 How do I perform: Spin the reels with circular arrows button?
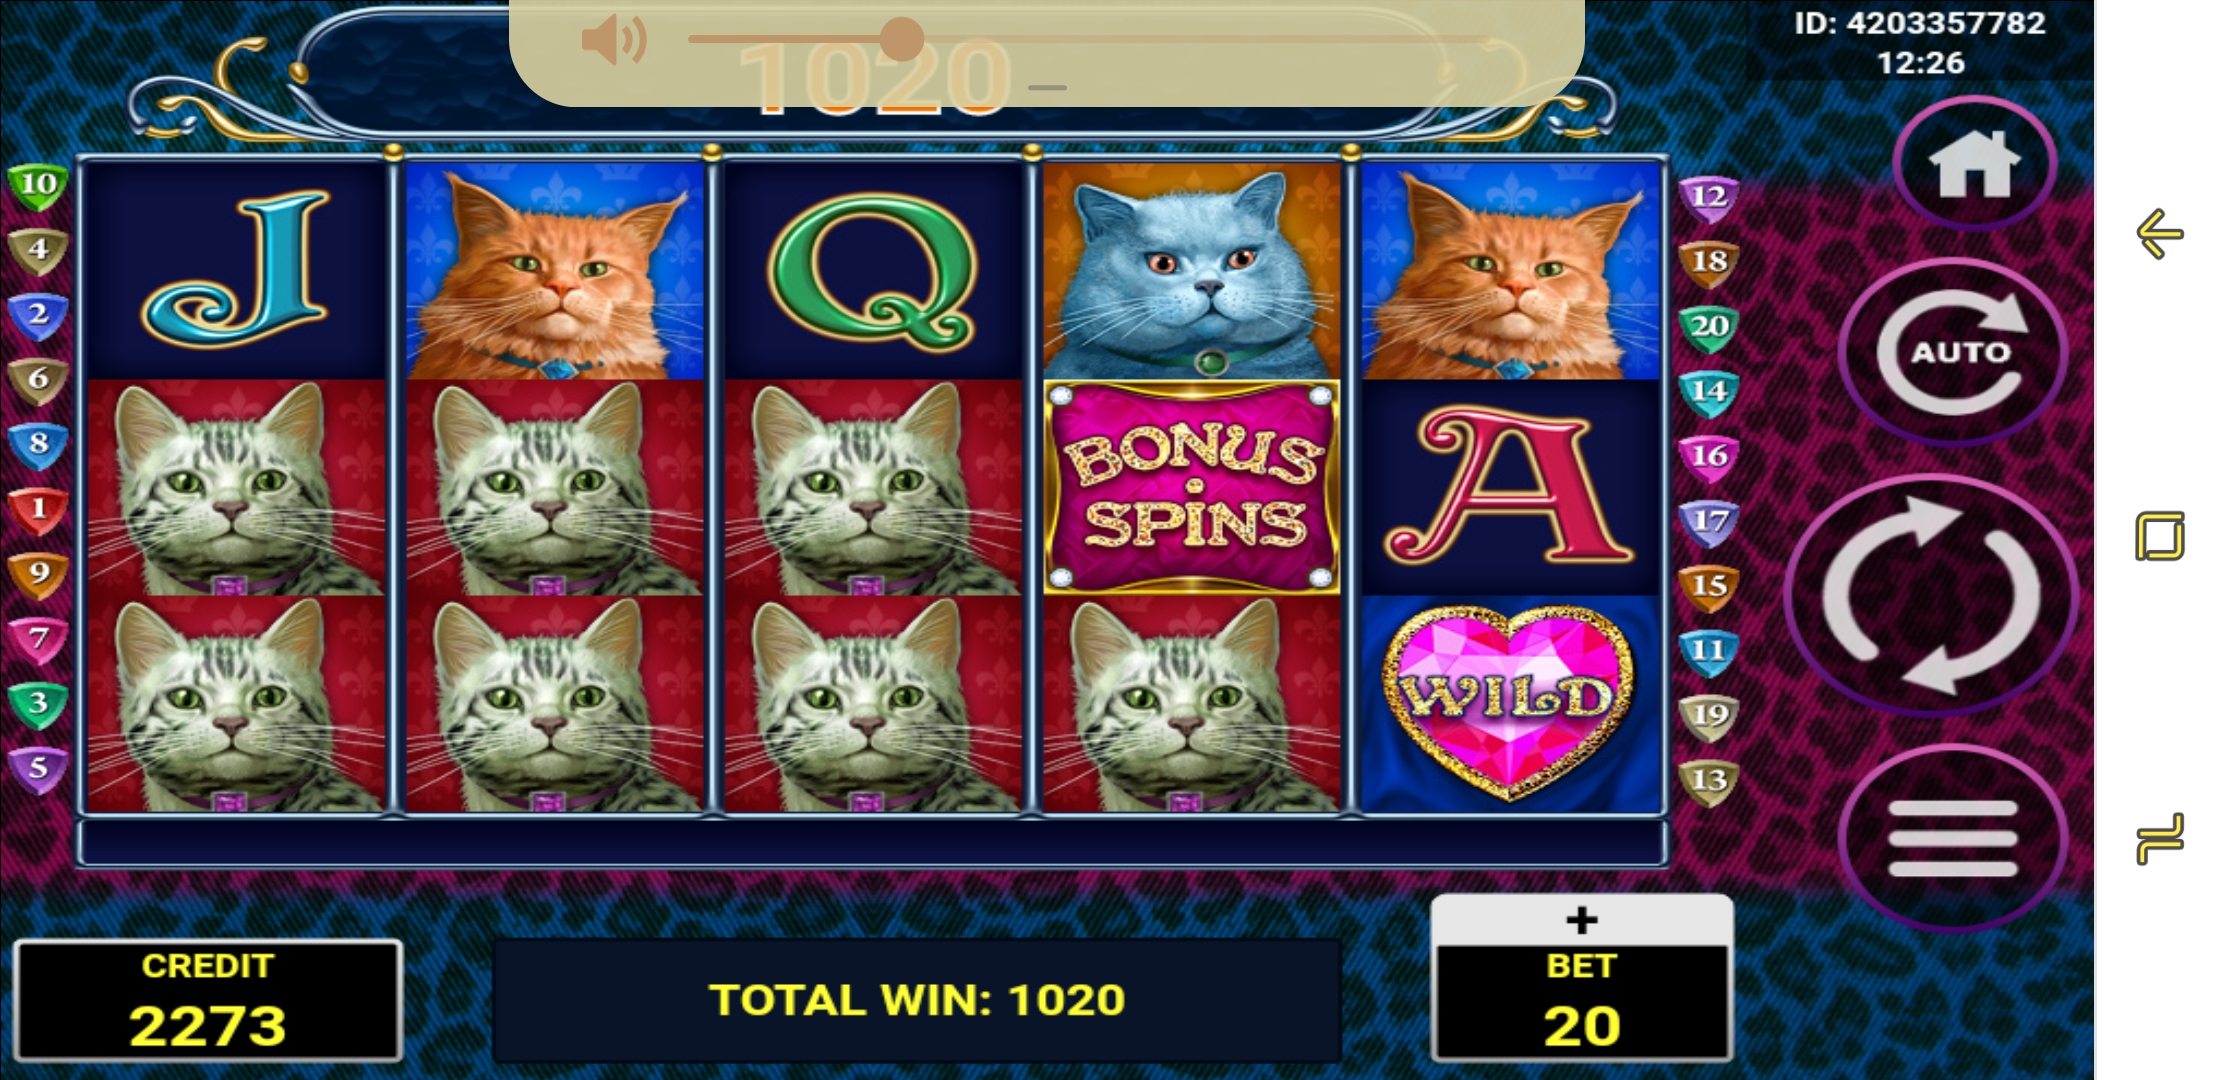[1931, 595]
